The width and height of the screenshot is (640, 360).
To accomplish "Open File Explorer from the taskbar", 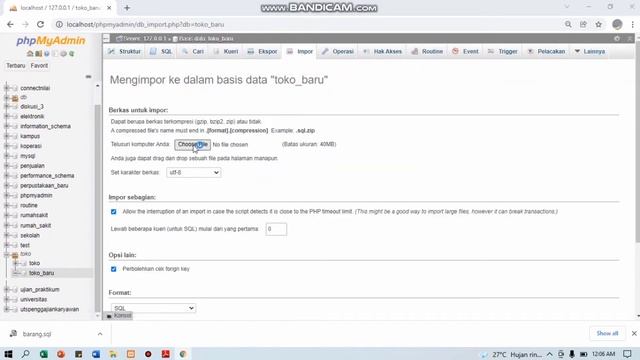I will point(113,354).
